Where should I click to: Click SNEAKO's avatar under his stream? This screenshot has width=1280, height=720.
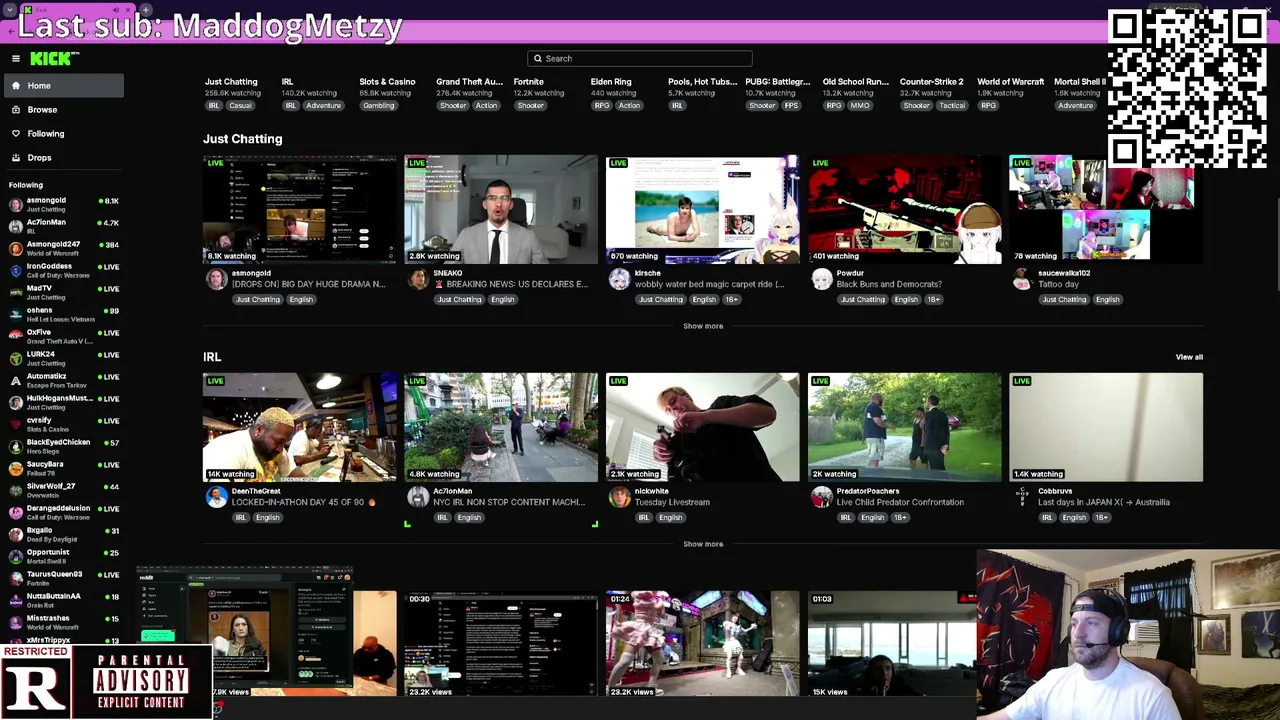pos(418,280)
